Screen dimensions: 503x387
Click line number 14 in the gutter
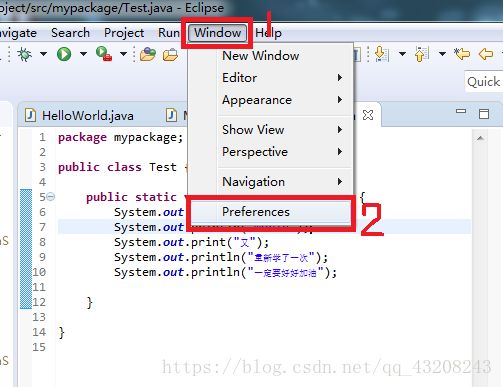(39, 332)
